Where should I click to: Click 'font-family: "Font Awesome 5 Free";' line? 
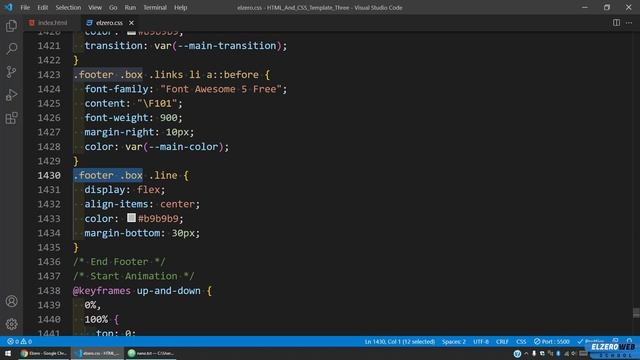pyautogui.click(x=186, y=89)
